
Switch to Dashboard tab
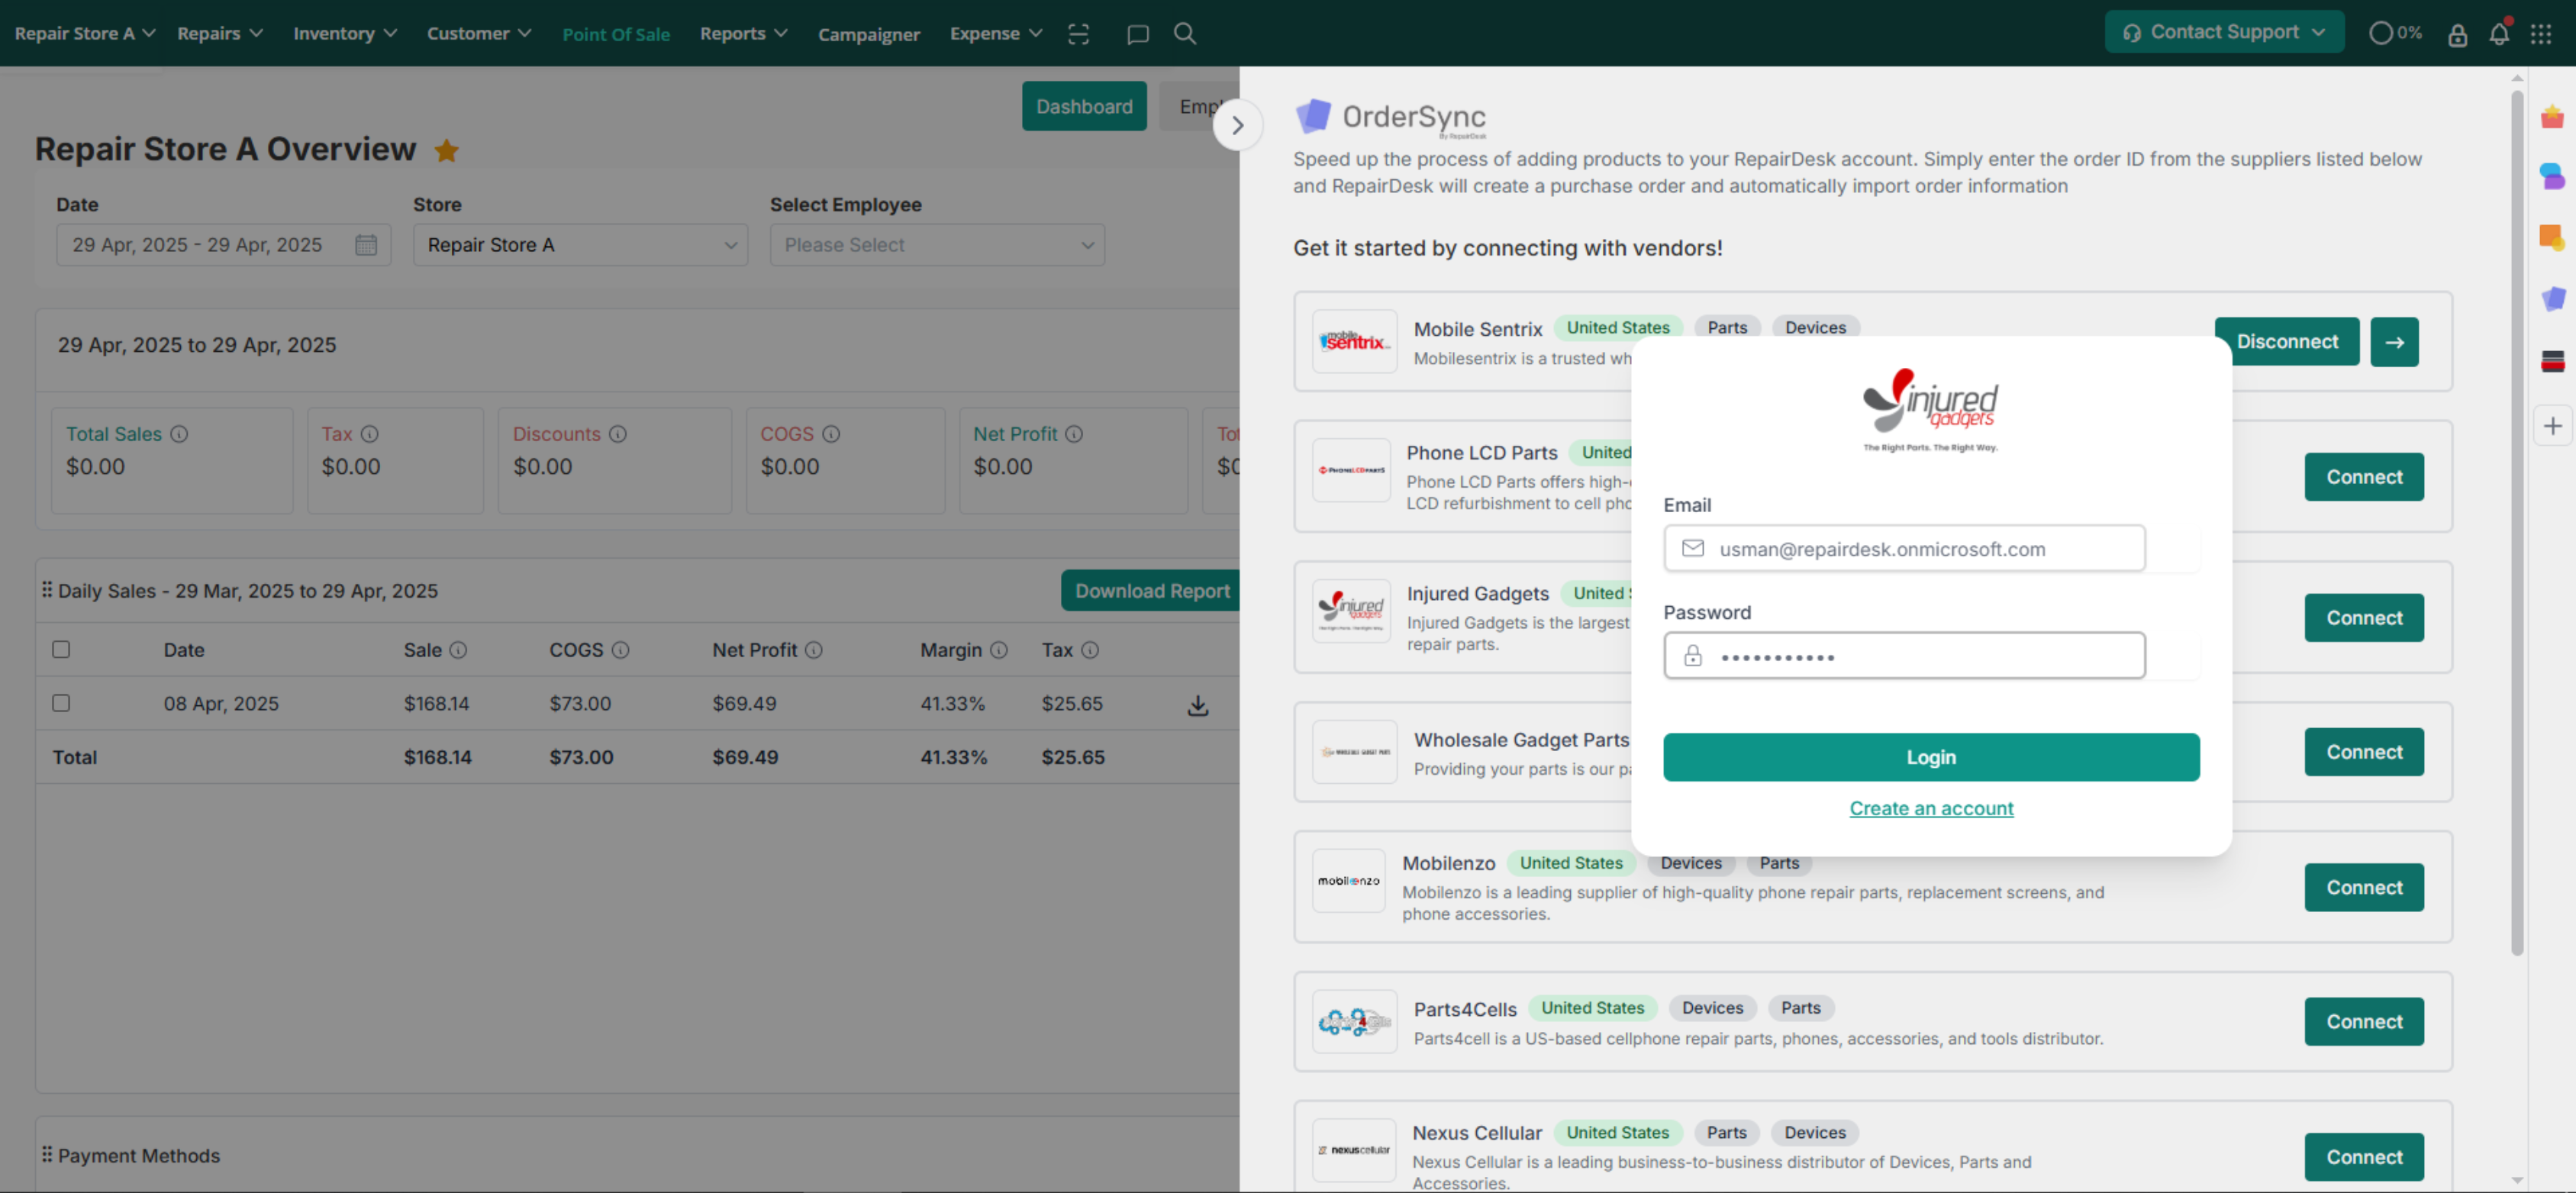pyautogui.click(x=1084, y=106)
